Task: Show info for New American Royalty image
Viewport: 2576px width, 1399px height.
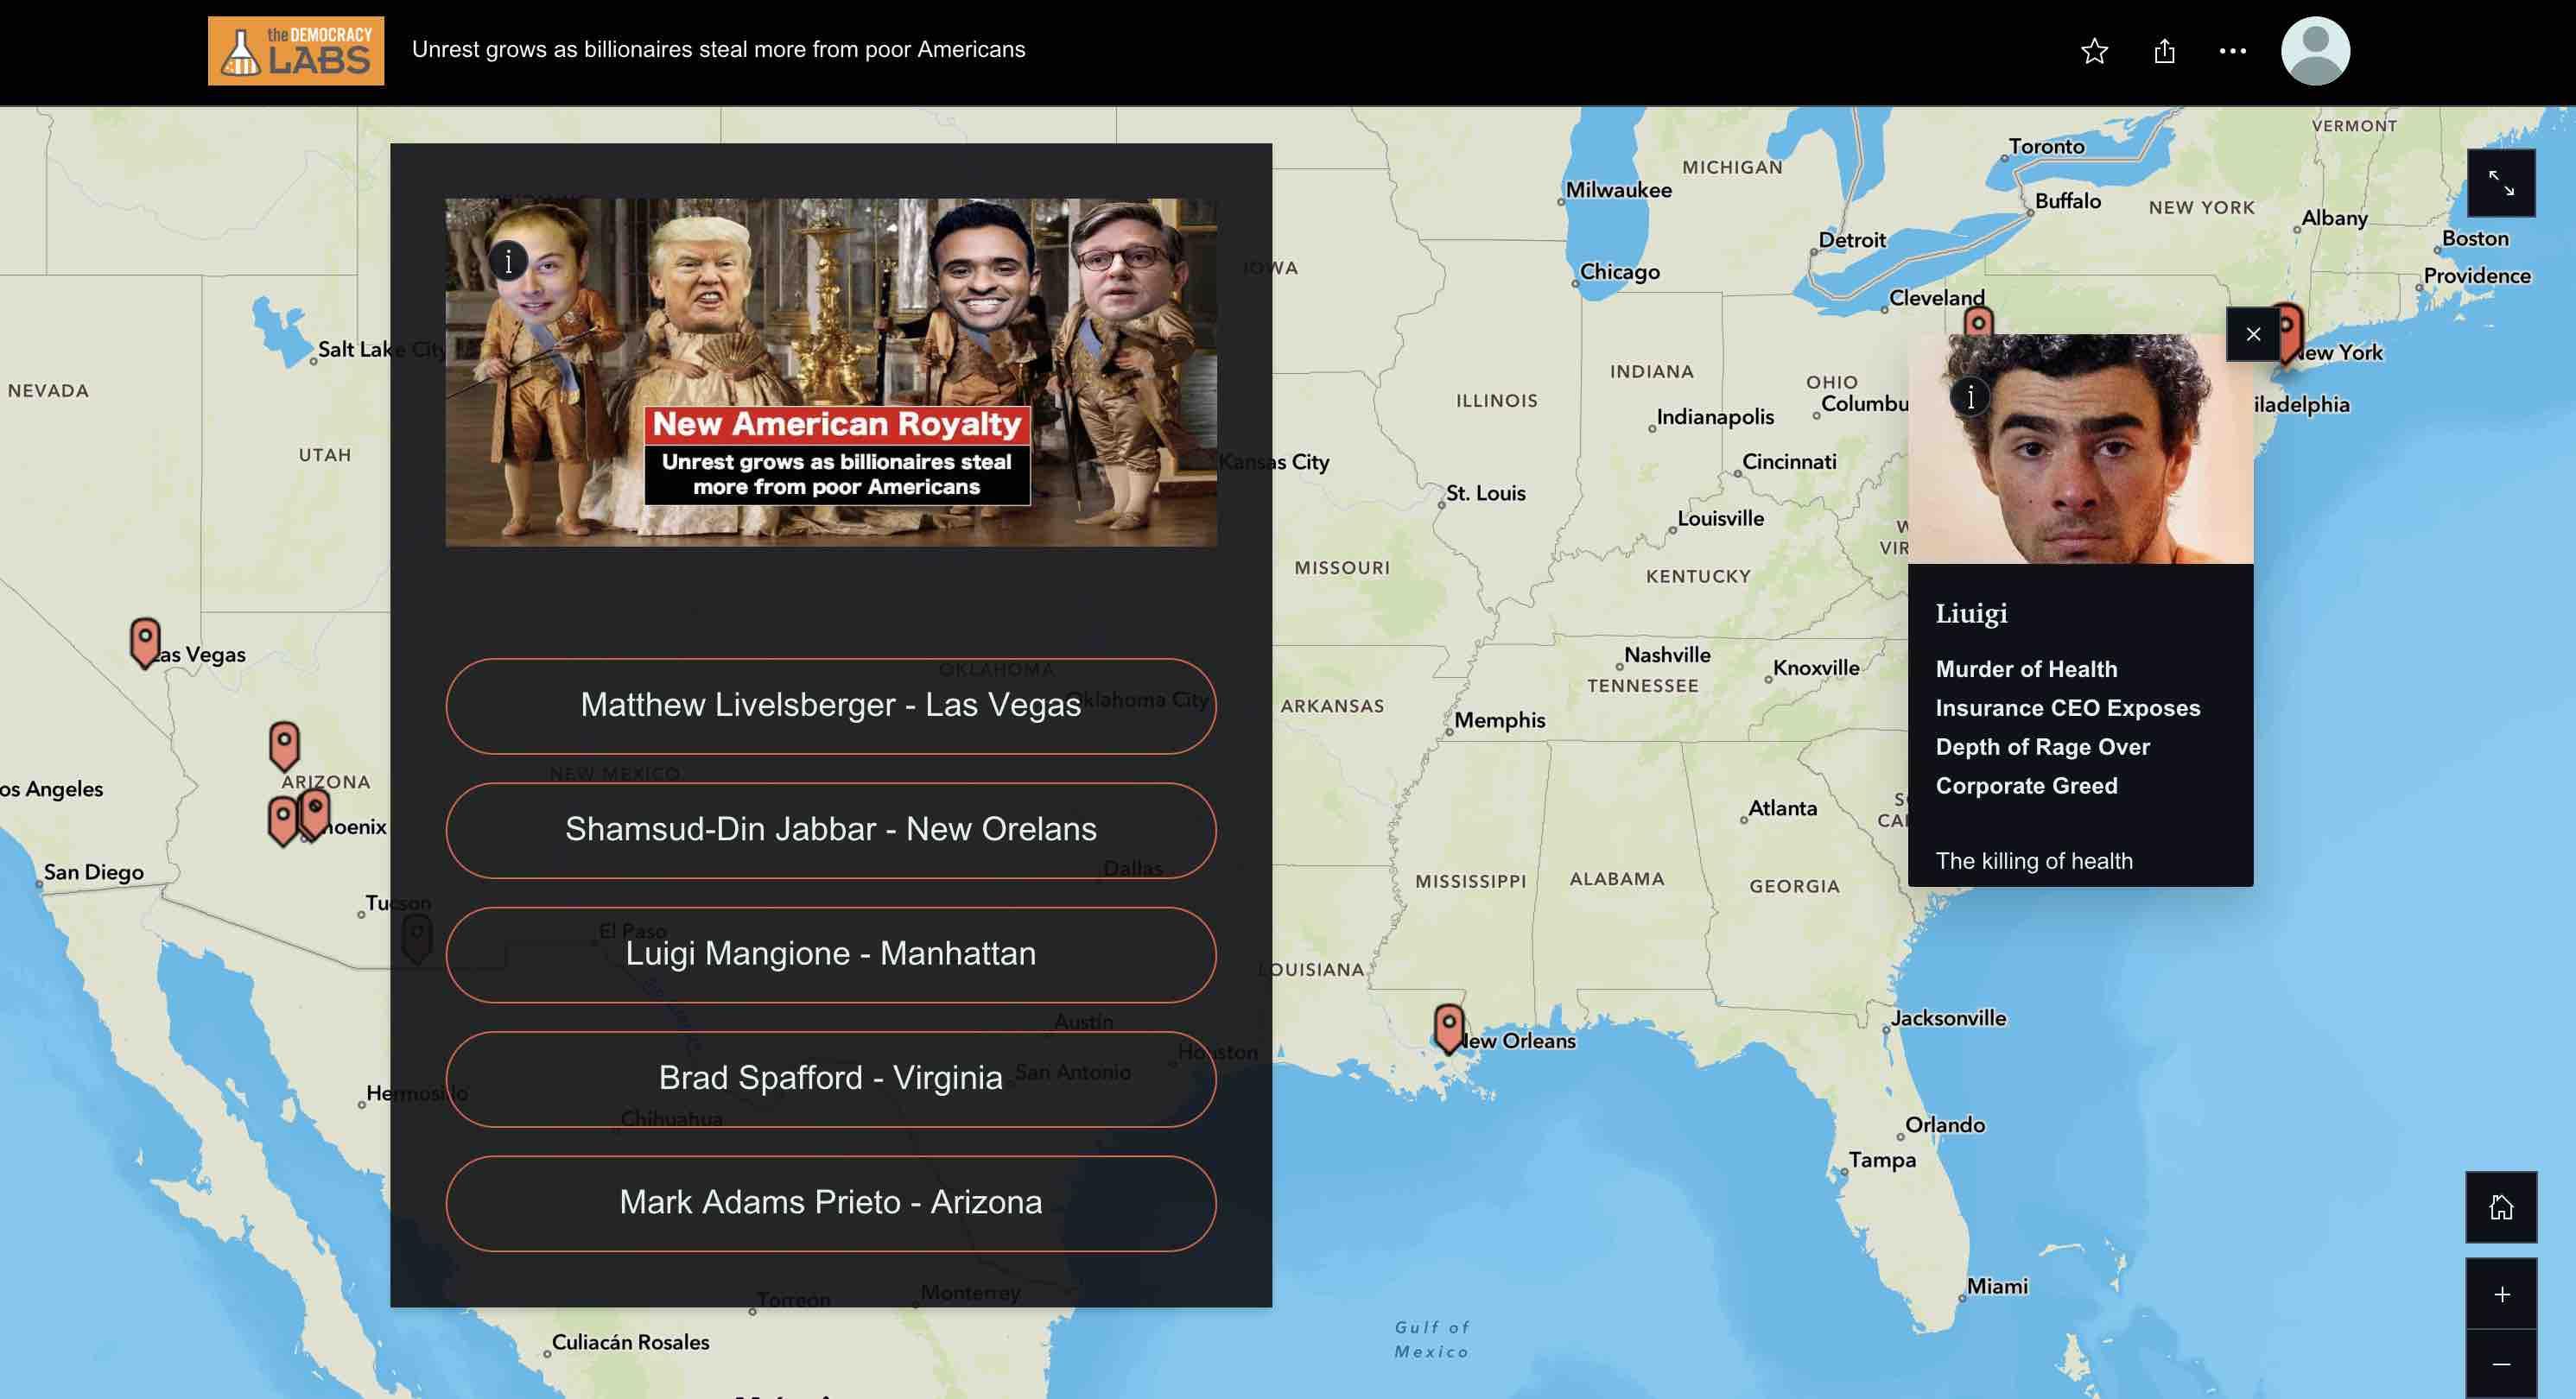Action: pos(508,262)
